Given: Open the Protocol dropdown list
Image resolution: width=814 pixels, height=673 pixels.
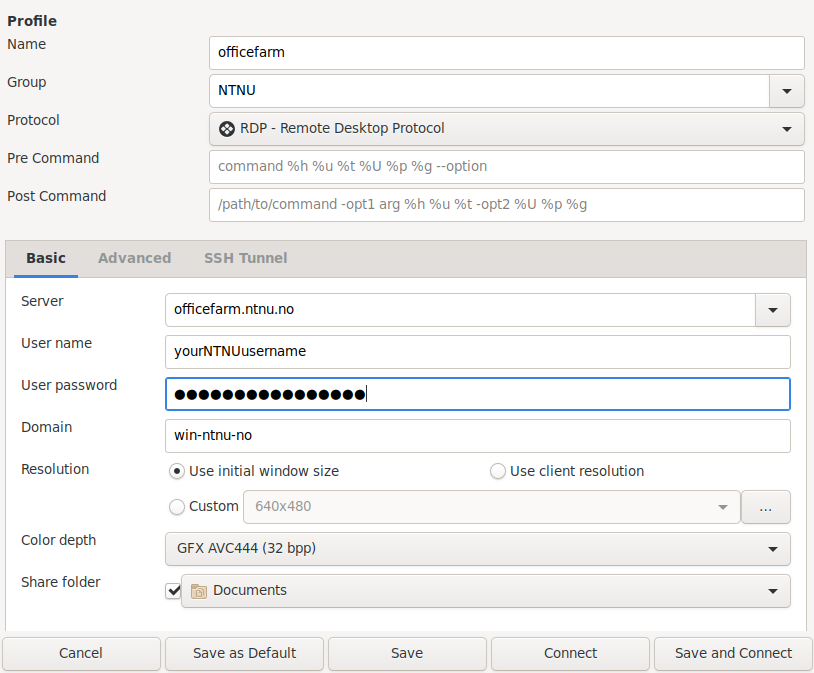Looking at the screenshot, I should [x=507, y=129].
